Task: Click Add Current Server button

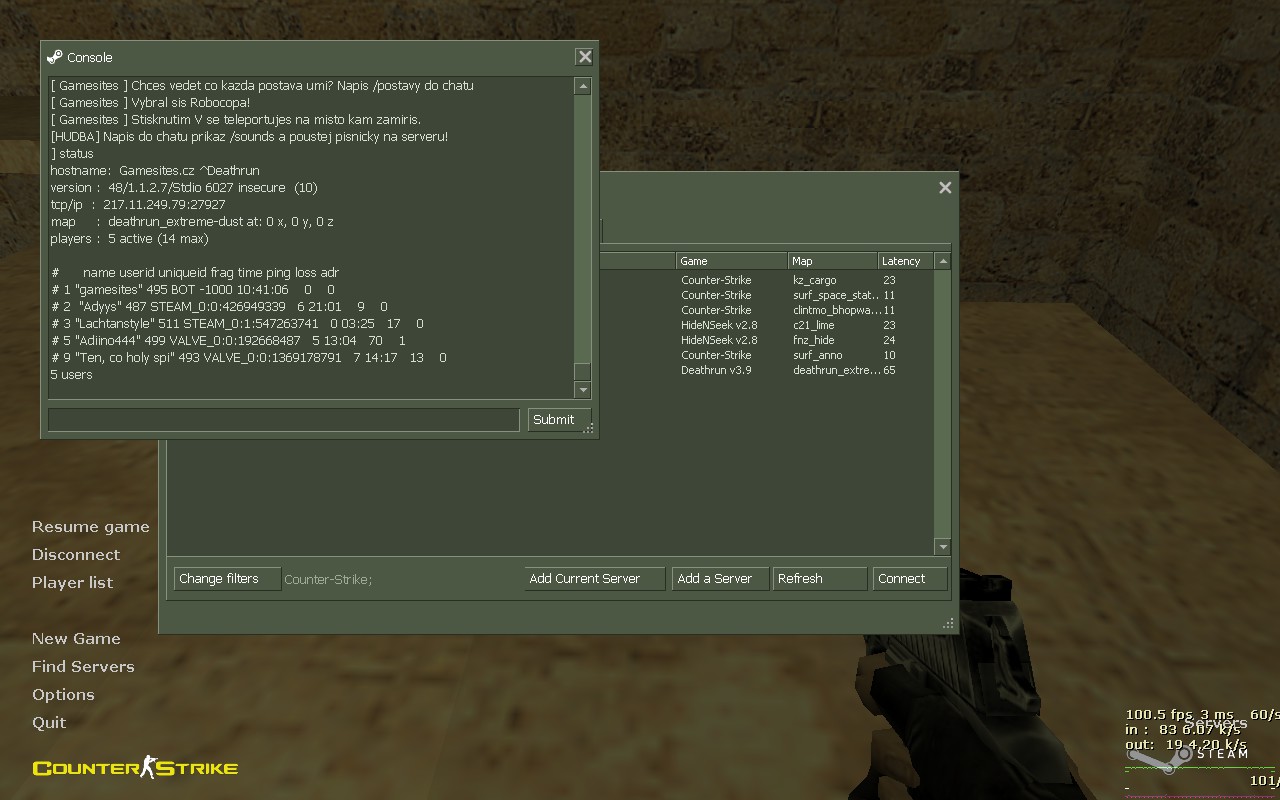Action: 595,579
